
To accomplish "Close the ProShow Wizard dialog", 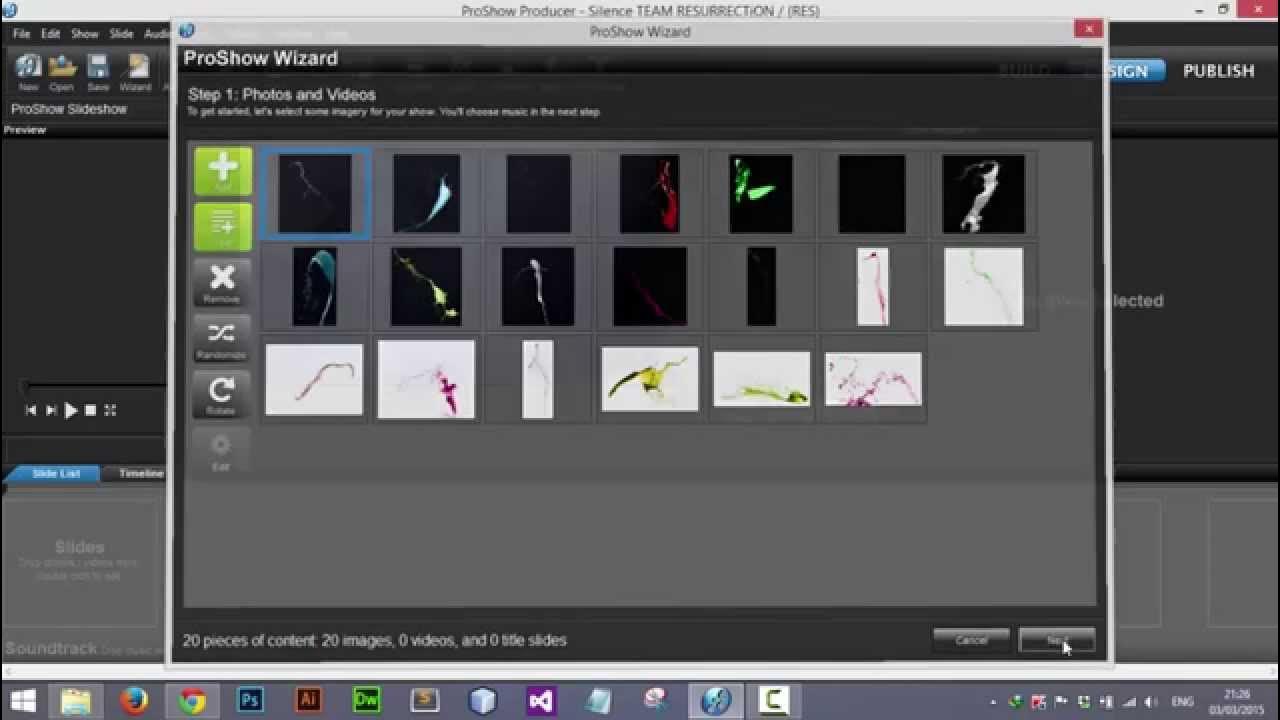I will tap(1088, 29).
